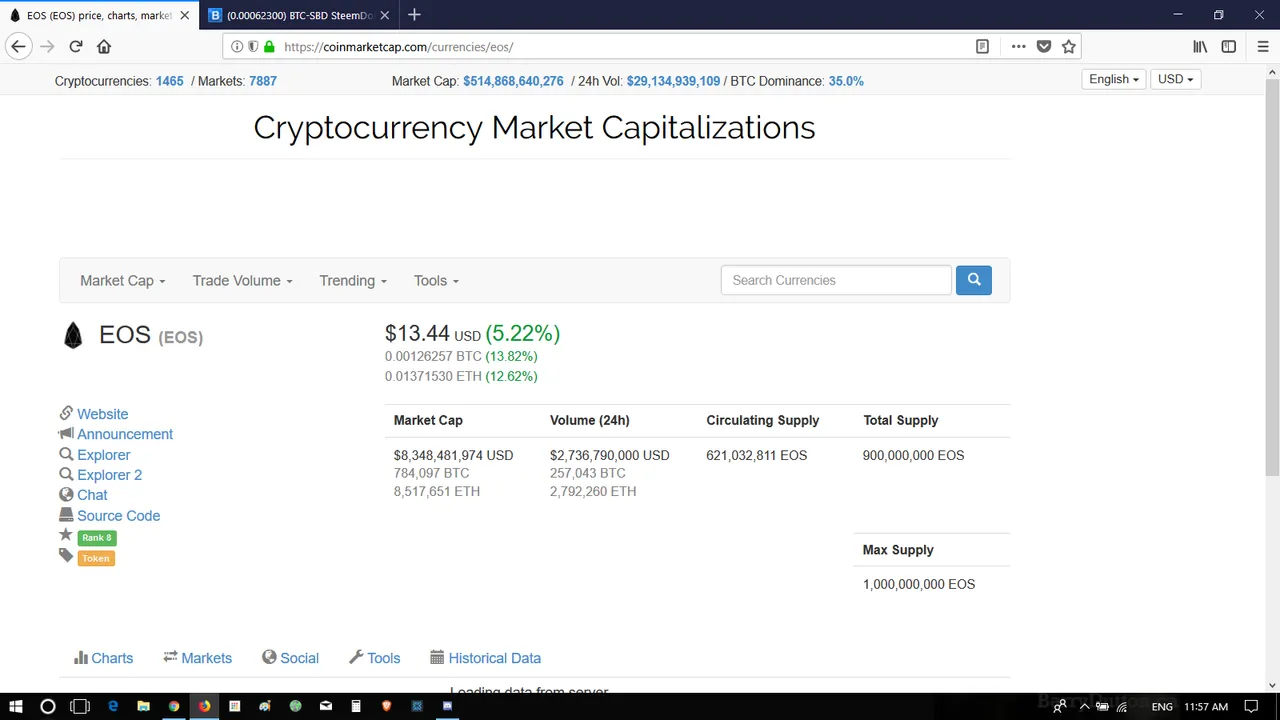Click the green Rank 8 badge
Viewport: 1280px width, 720px height.
[x=97, y=538]
